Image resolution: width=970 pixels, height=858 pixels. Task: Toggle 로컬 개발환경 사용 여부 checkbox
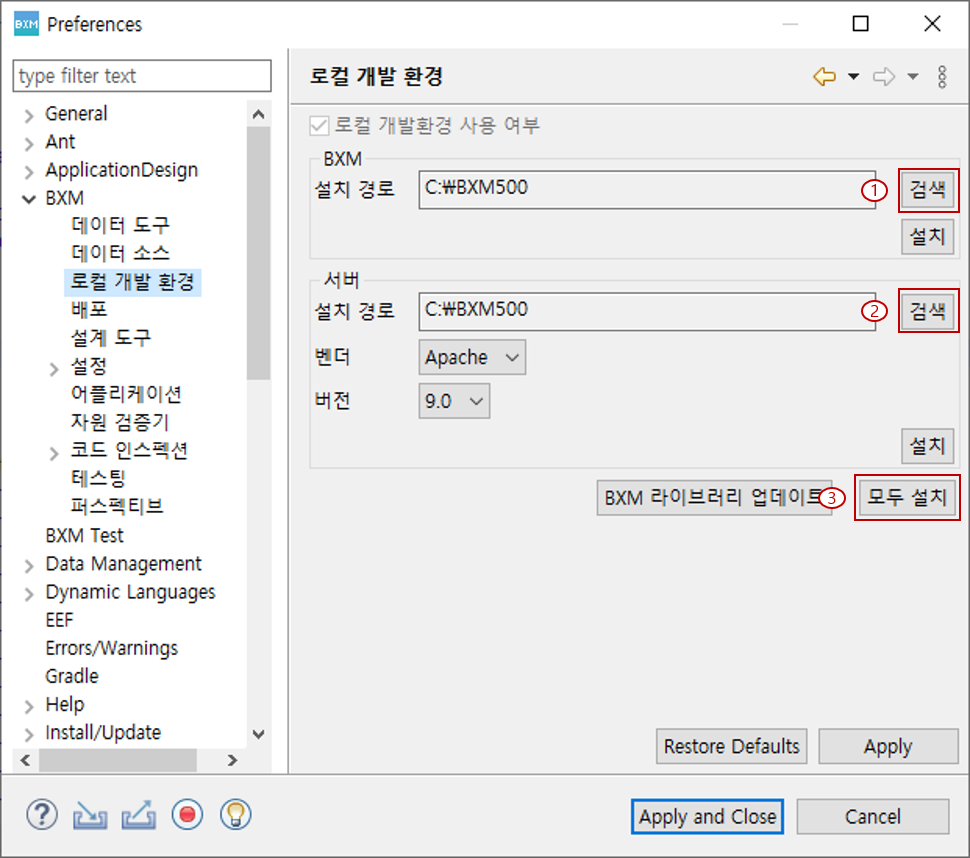coord(319,126)
